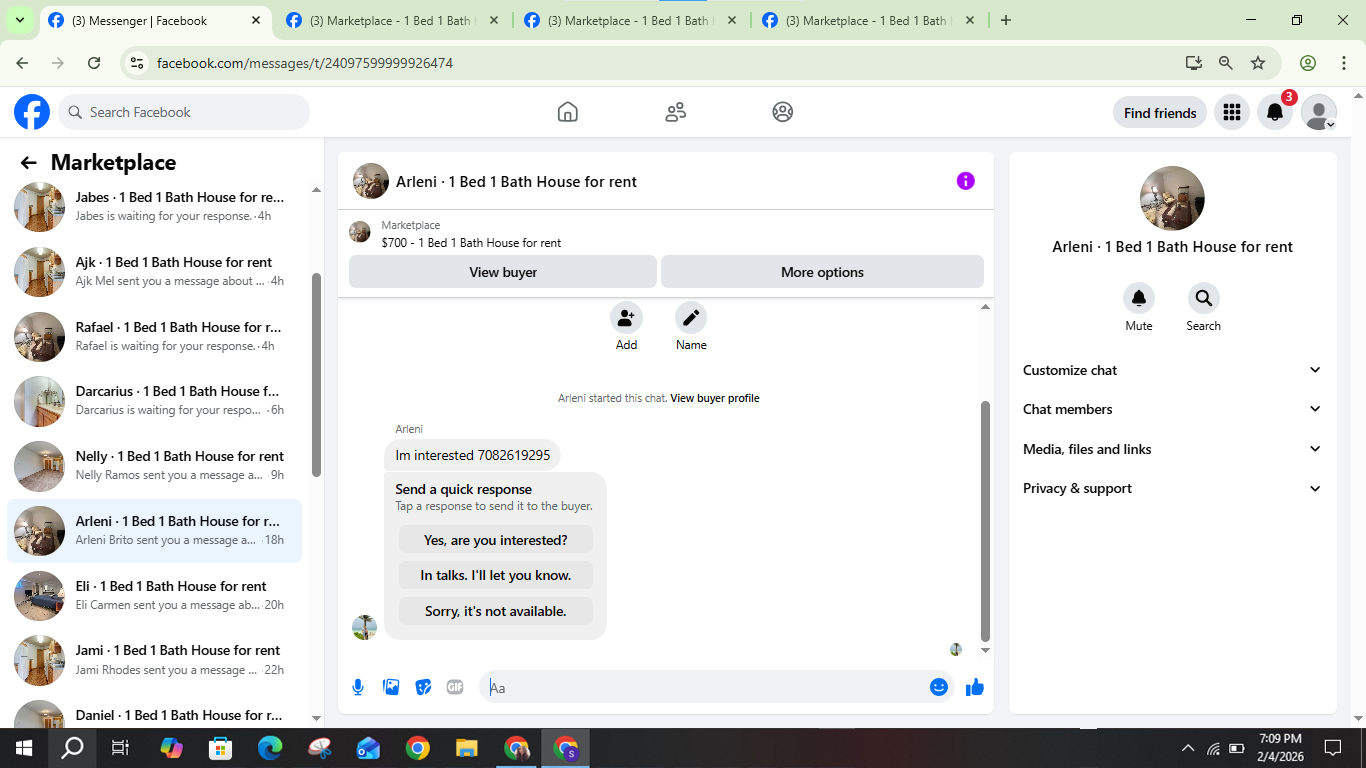Choose a sticker icon
Image resolution: width=1366 pixels, height=768 pixels.
(x=424, y=687)
